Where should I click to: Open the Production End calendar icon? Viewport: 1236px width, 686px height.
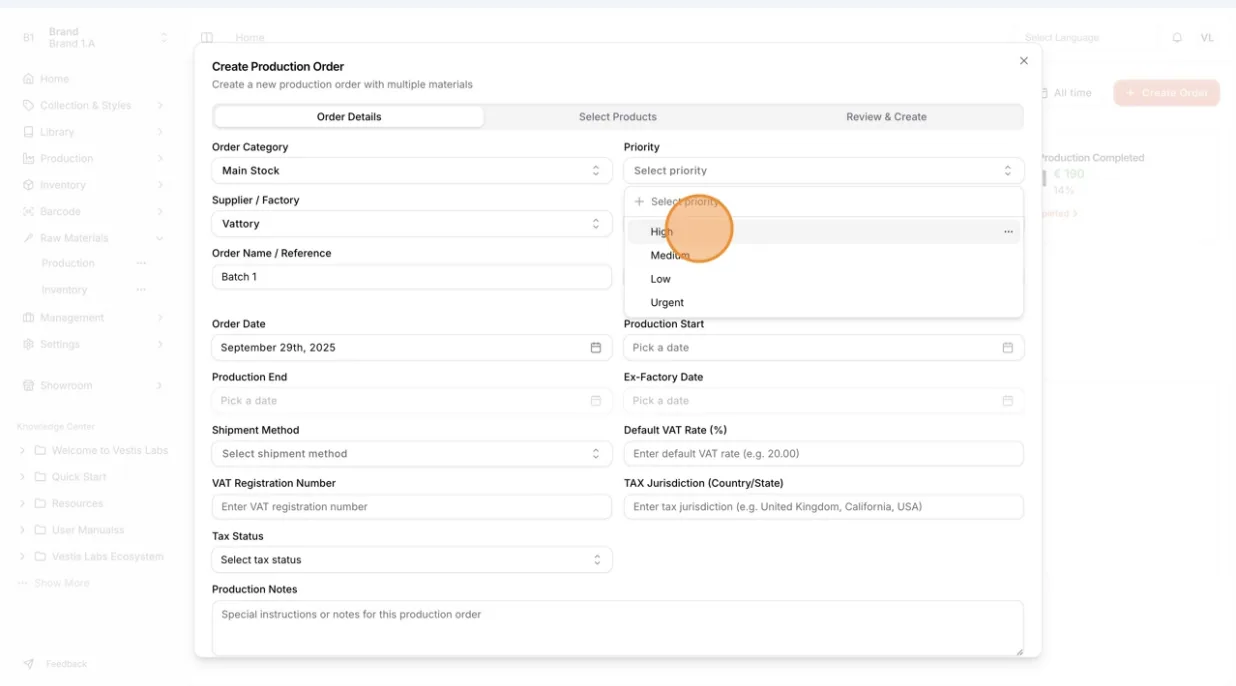(596, 401)
